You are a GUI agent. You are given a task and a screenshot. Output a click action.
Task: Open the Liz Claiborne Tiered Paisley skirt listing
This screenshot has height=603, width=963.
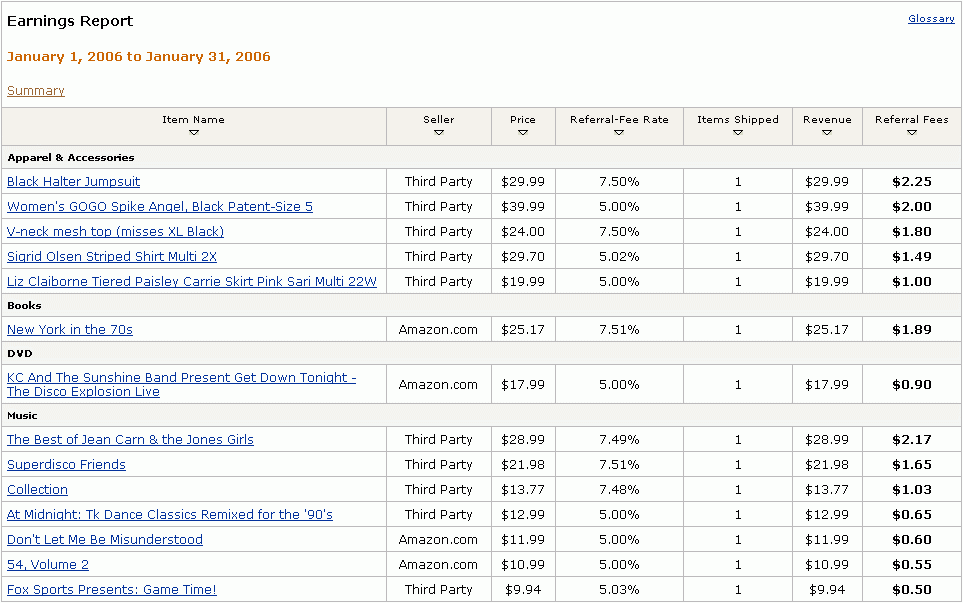192,281
